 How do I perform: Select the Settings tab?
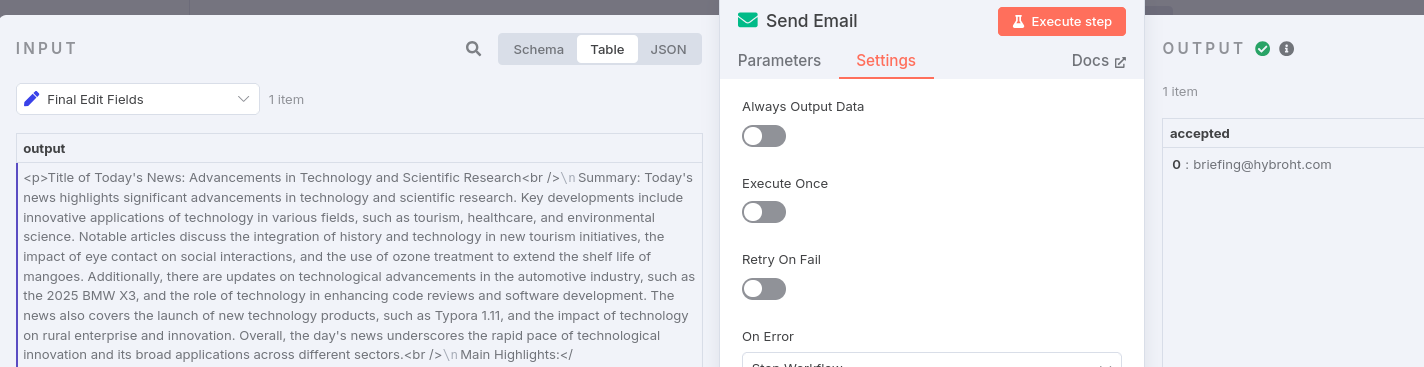[x=886, y=60]
